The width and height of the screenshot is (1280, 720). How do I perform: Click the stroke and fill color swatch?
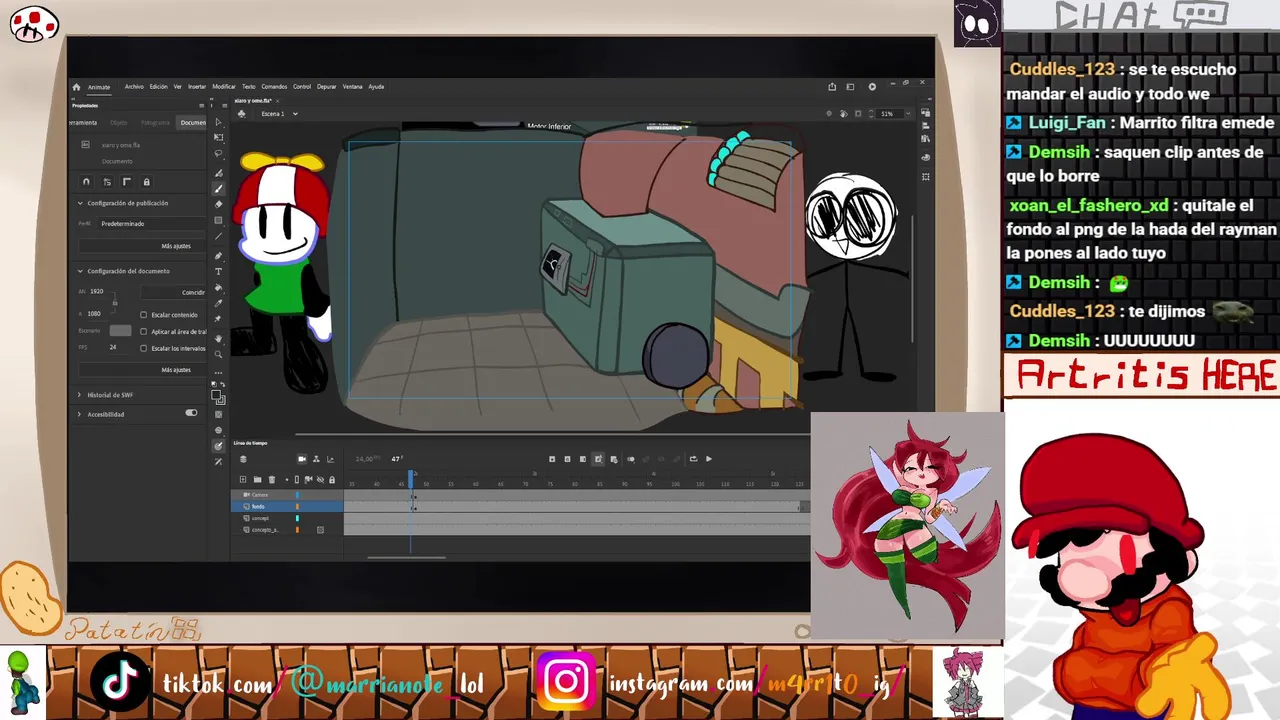tap(219, 396)
